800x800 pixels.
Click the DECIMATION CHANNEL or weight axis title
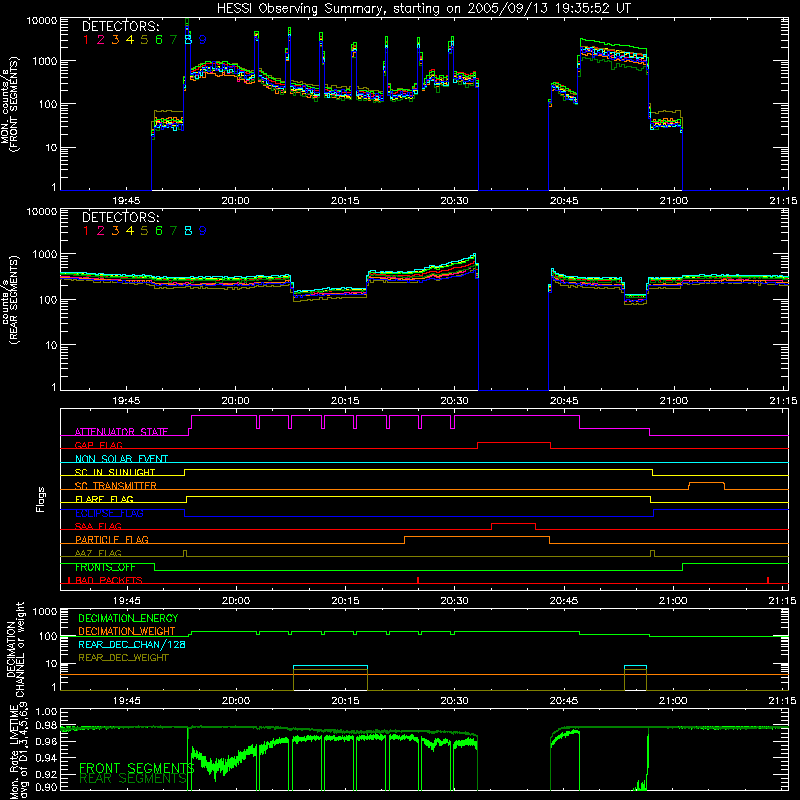[x=16, y=649]
